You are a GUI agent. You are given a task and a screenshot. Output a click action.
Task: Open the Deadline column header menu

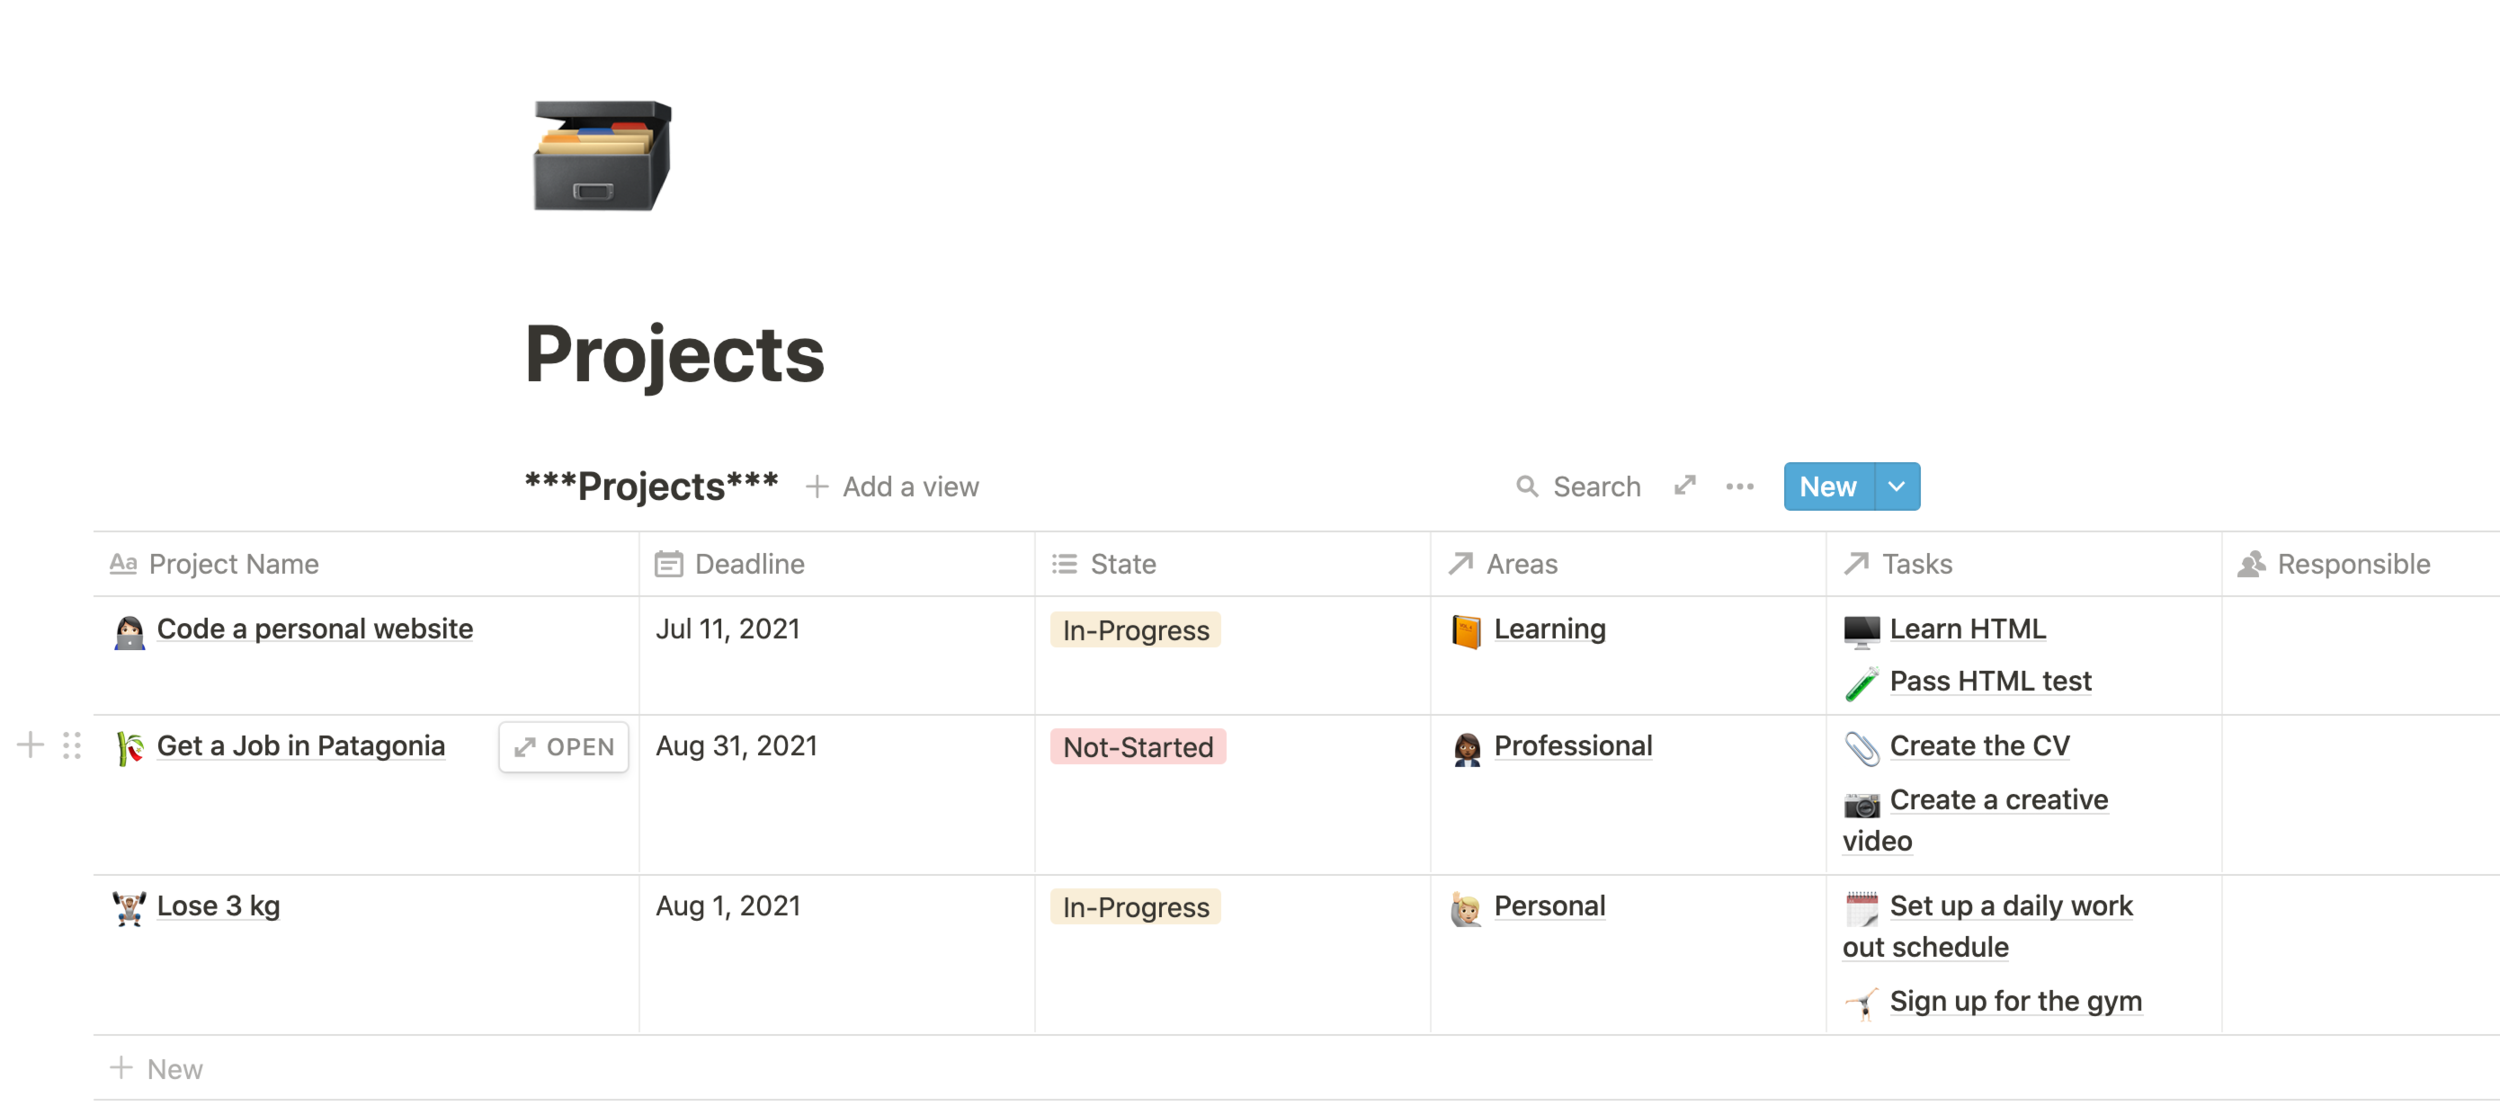coord(749,564)
